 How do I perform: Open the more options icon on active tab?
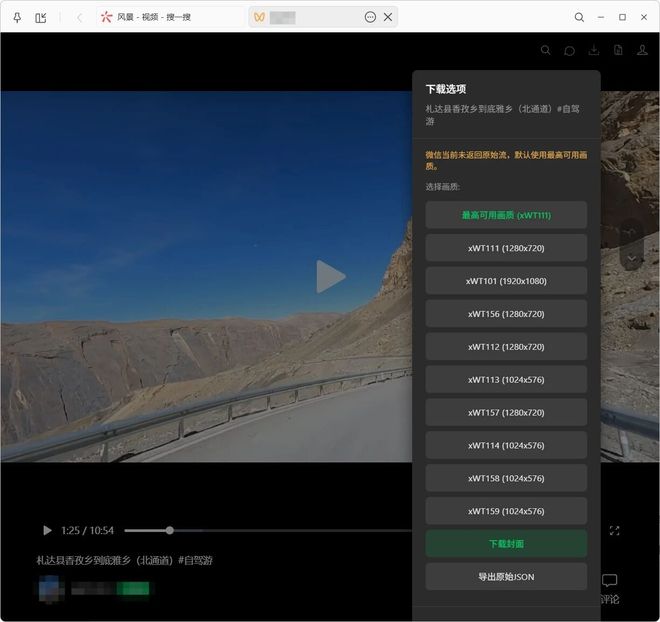[370, 17]
